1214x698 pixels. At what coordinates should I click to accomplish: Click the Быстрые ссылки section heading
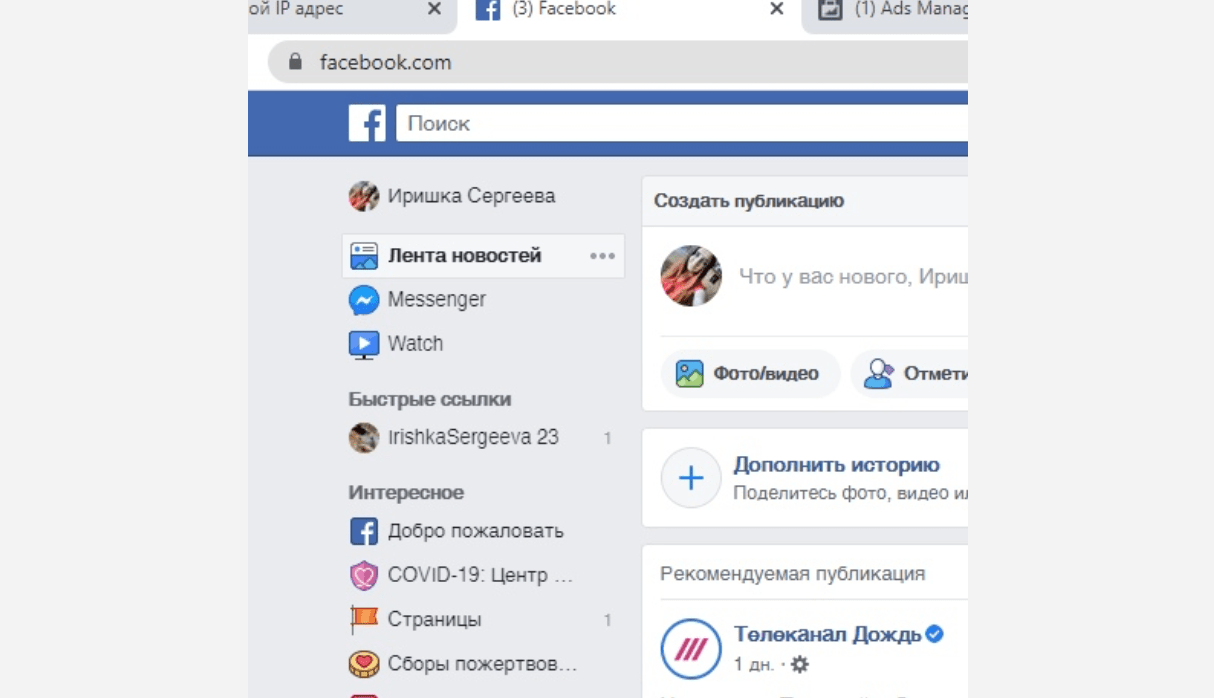pyautogui.click(x=430, y=399)
